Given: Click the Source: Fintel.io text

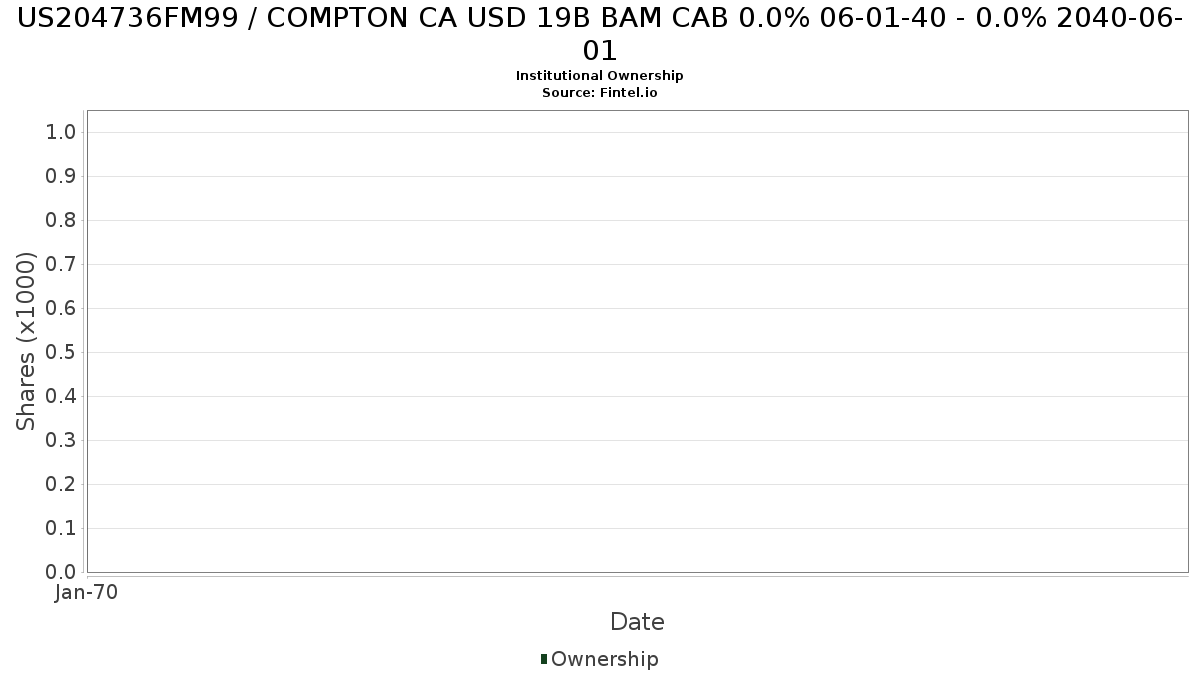Looking at the screenshot, I should pyautogui.click(x=600, y=93).
